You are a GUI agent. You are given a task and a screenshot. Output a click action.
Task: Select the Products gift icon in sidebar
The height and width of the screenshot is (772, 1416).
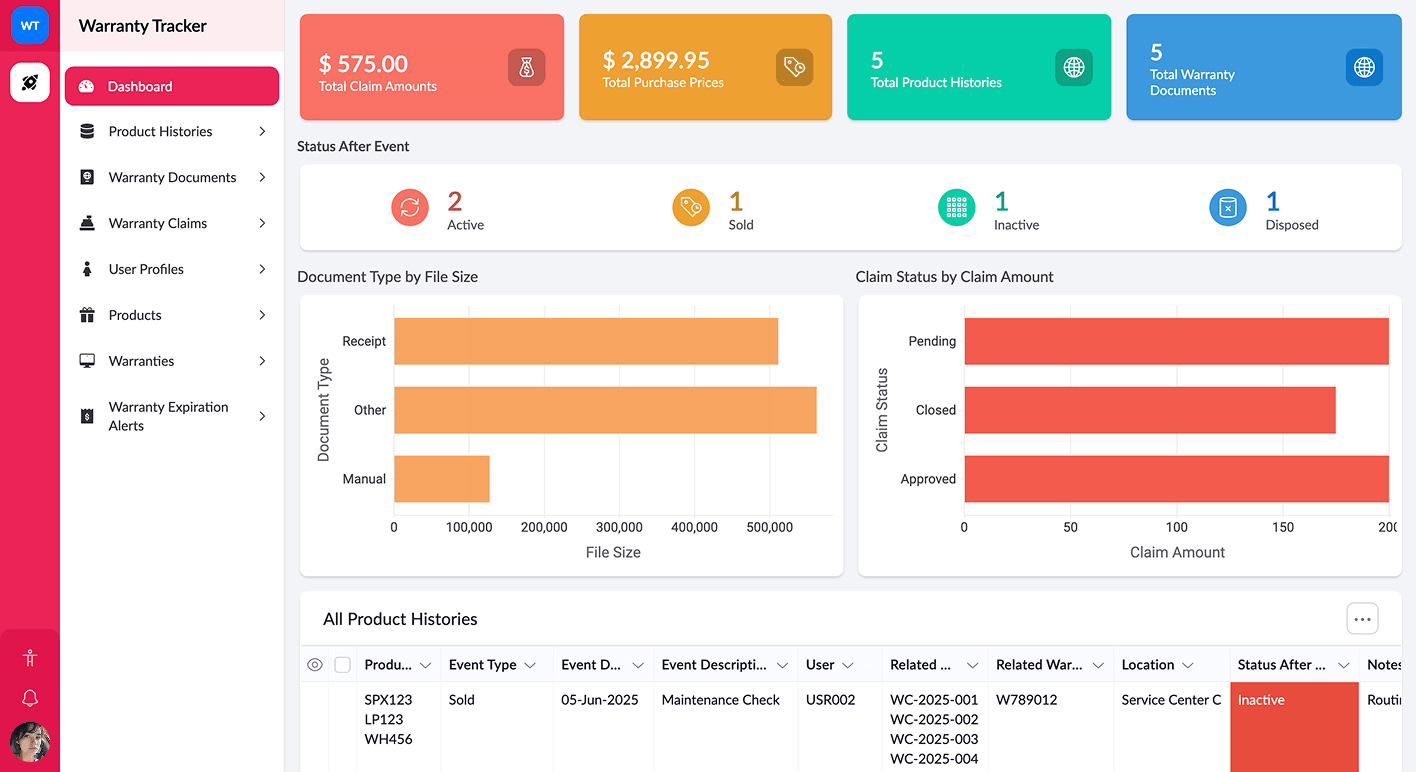87,315
